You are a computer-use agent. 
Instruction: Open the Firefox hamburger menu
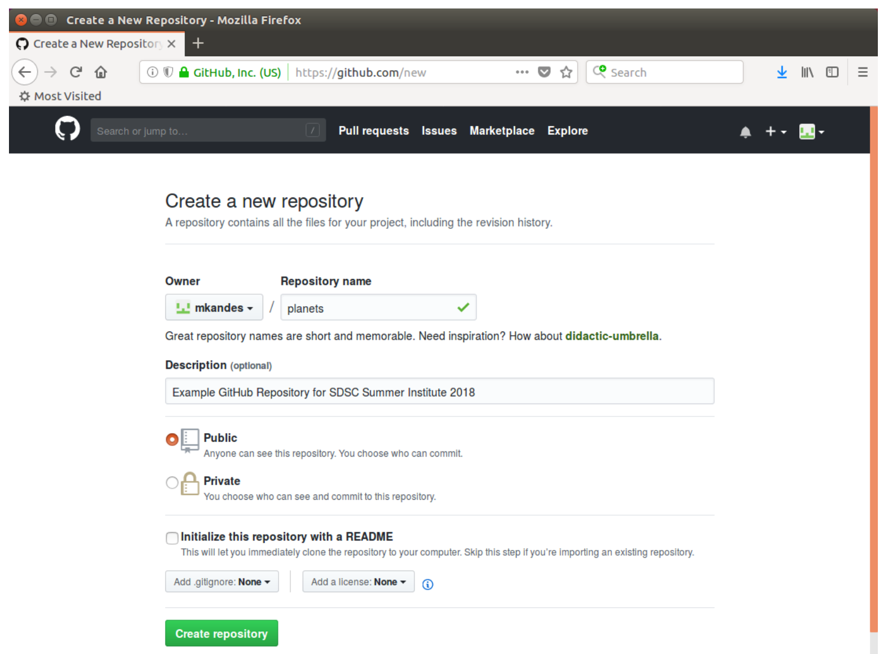point(862,72)
